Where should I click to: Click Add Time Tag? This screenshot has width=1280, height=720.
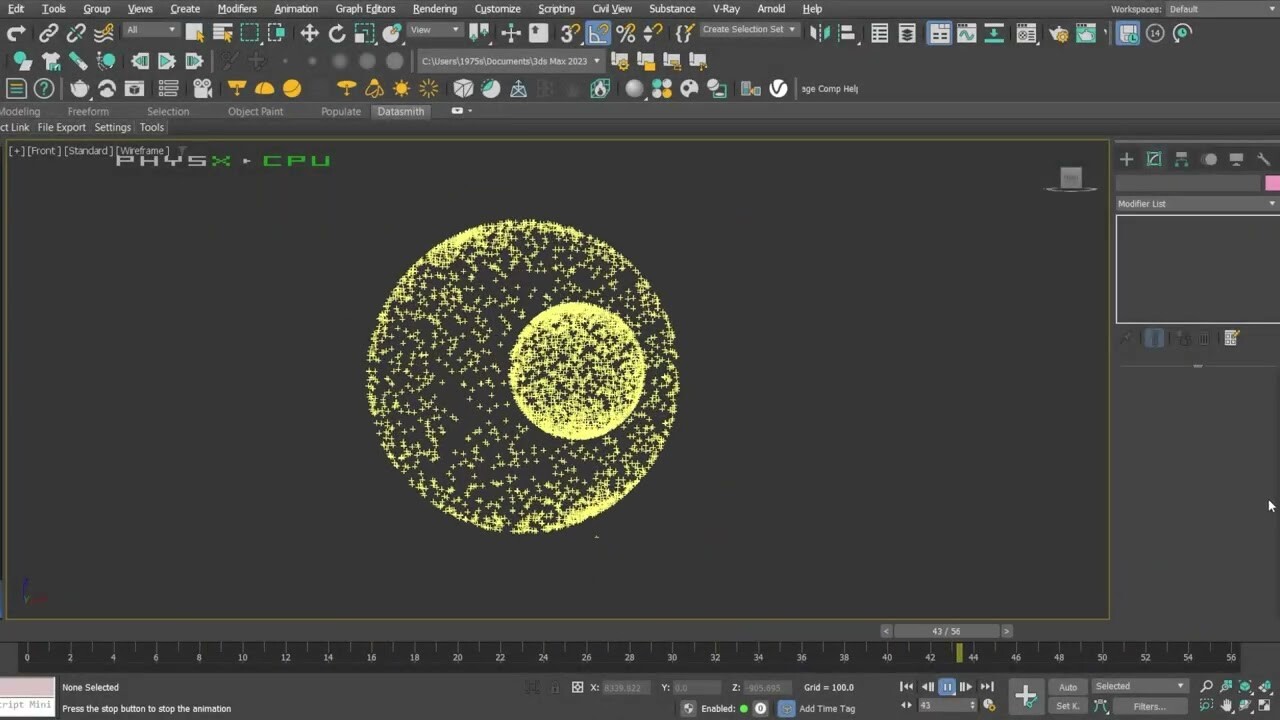826,708
